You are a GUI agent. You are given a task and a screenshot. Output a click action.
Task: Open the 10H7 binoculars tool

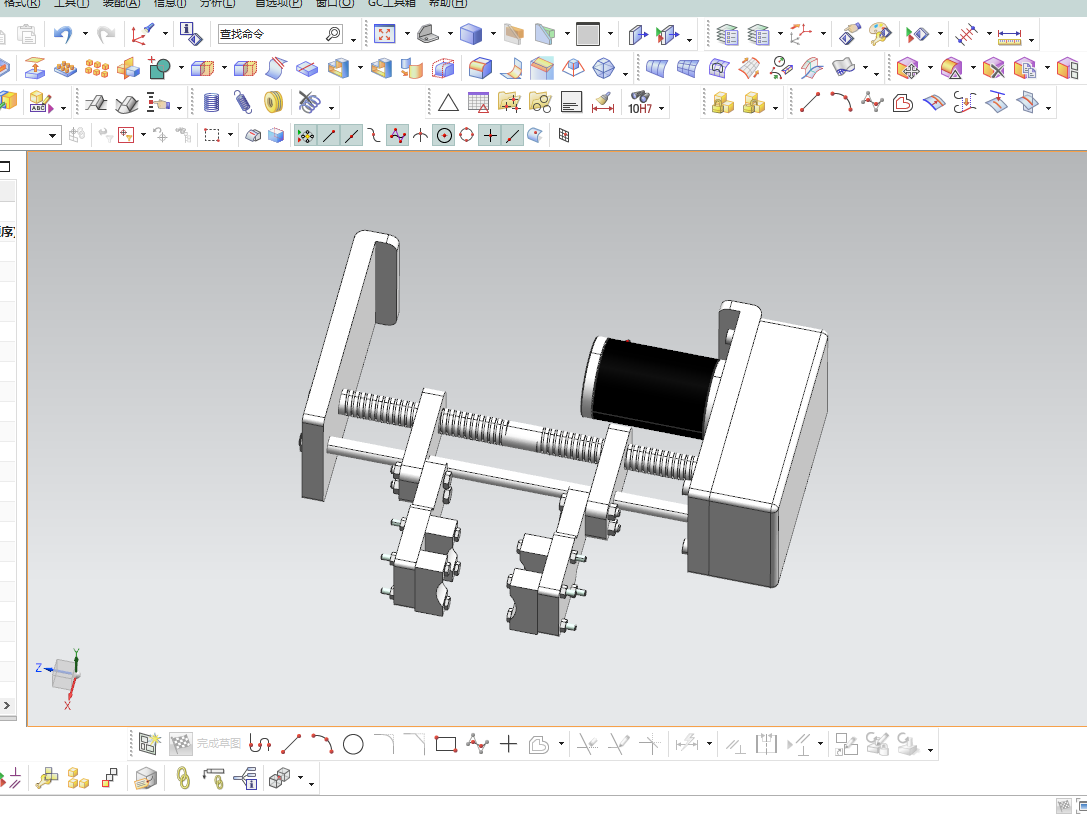[x=640, y=103]
